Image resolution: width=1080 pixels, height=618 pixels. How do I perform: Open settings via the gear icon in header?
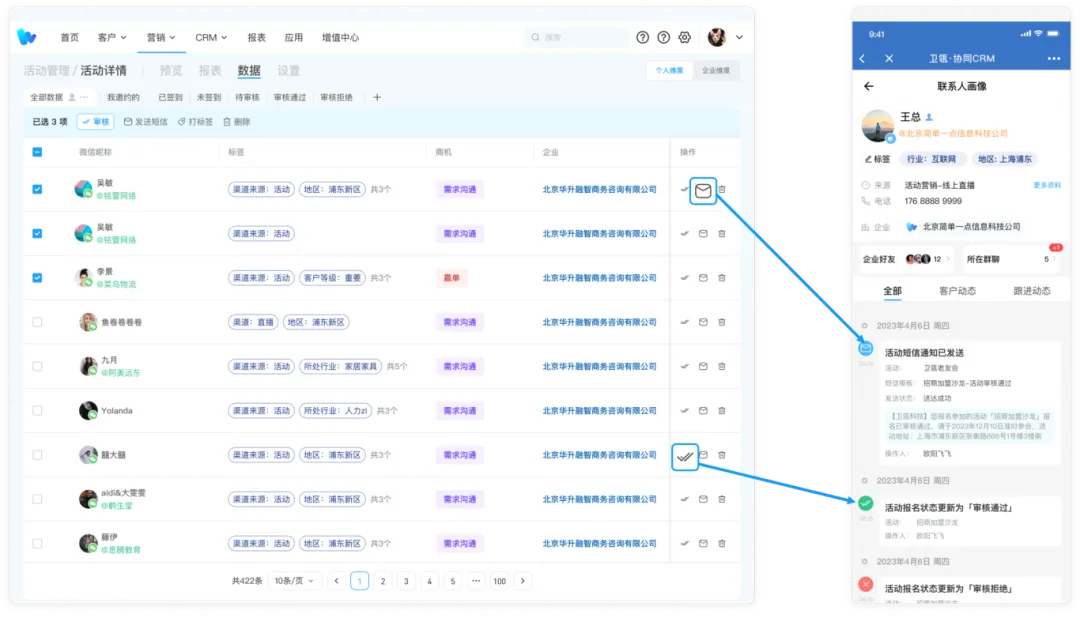pyautogui.click(x=685, y=38)
